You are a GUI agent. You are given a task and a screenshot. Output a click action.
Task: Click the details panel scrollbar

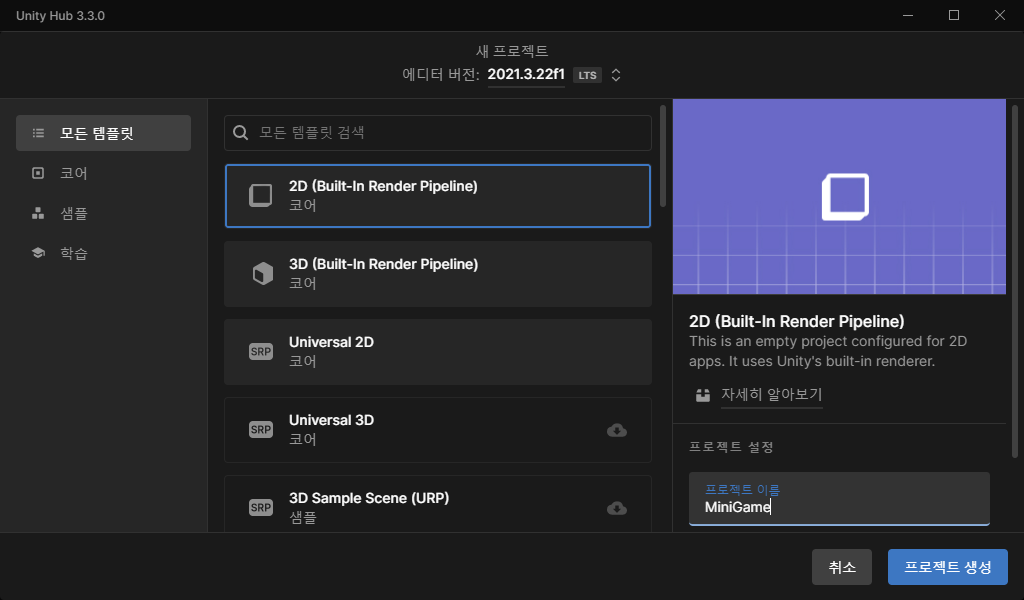pyautogui.click(x=1014, y=281)
